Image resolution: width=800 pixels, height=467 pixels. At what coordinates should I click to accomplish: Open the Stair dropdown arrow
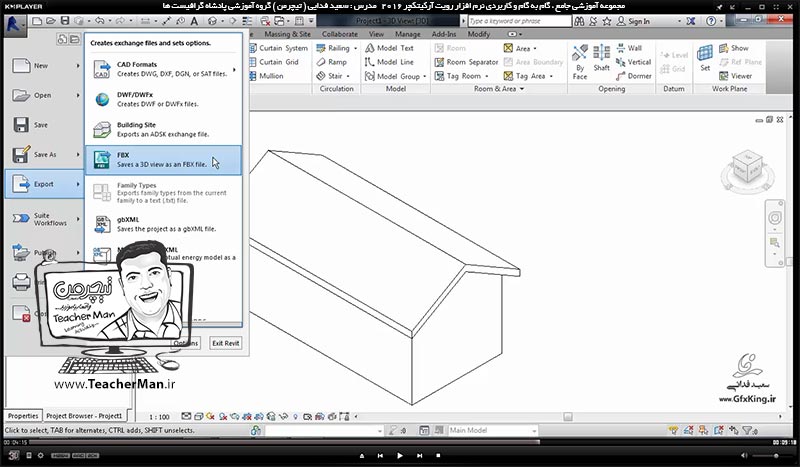(x=348, y=77)
